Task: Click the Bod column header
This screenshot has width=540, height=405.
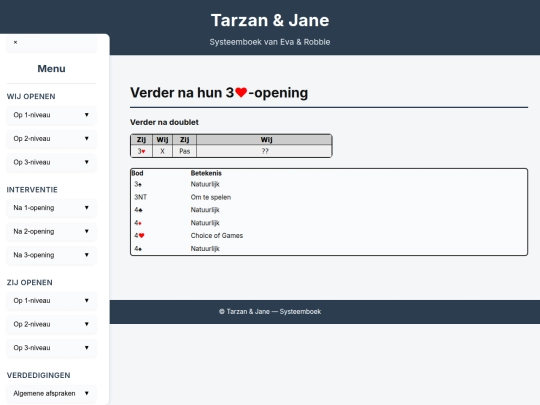Action: click(x=137, y=173)
